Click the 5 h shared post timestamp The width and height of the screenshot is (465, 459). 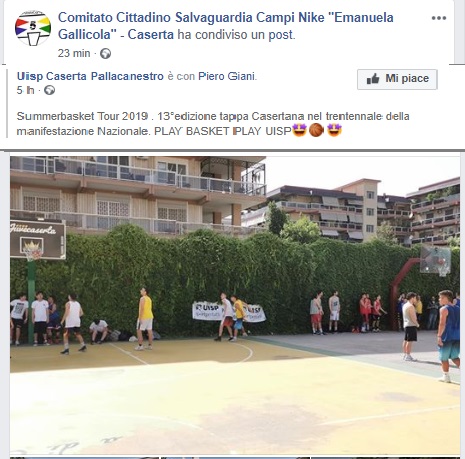coord(26,90)
